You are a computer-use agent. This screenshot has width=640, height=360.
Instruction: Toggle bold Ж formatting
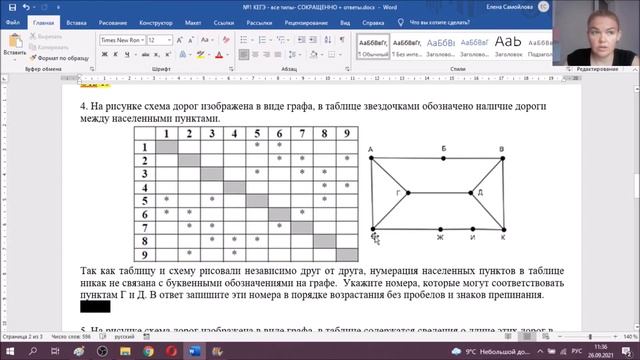104,54
